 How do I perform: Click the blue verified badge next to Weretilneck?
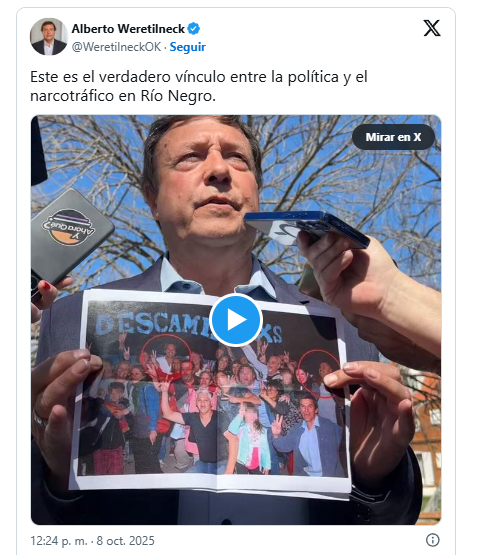194,29
